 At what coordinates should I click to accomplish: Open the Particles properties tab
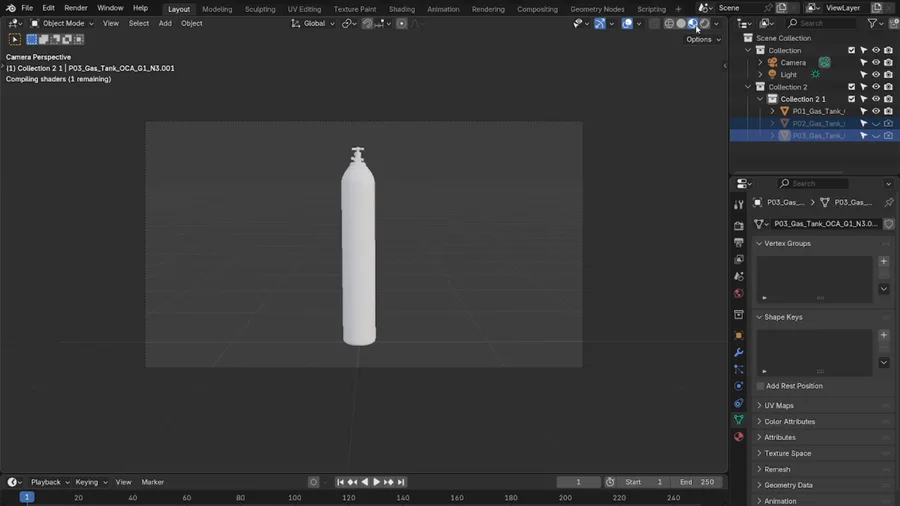pos(739,369)
